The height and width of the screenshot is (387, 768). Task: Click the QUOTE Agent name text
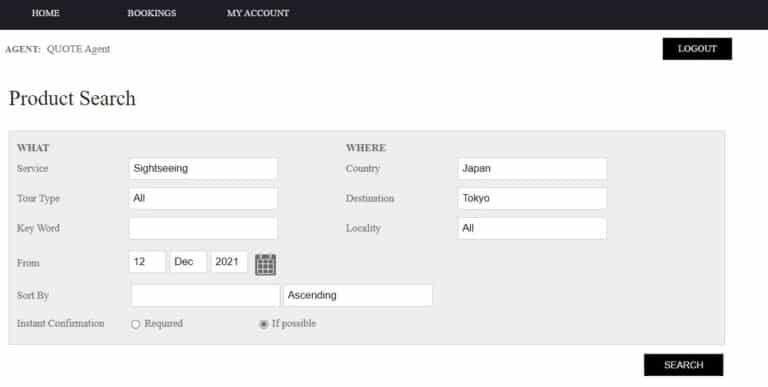pyautogui.click(x=78, y=49)
